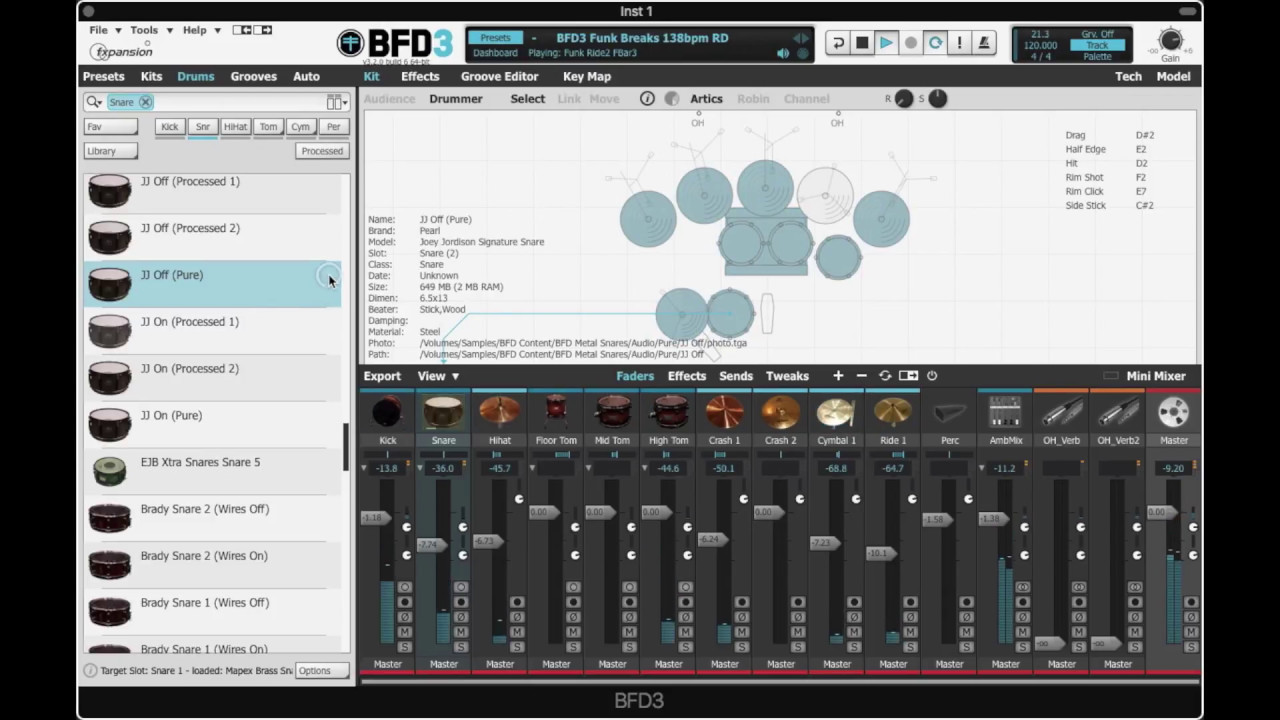Remove the Snare search tag
Image resolution: width=1280 pixels, height=720 pixels.
(x=145, y=102)
